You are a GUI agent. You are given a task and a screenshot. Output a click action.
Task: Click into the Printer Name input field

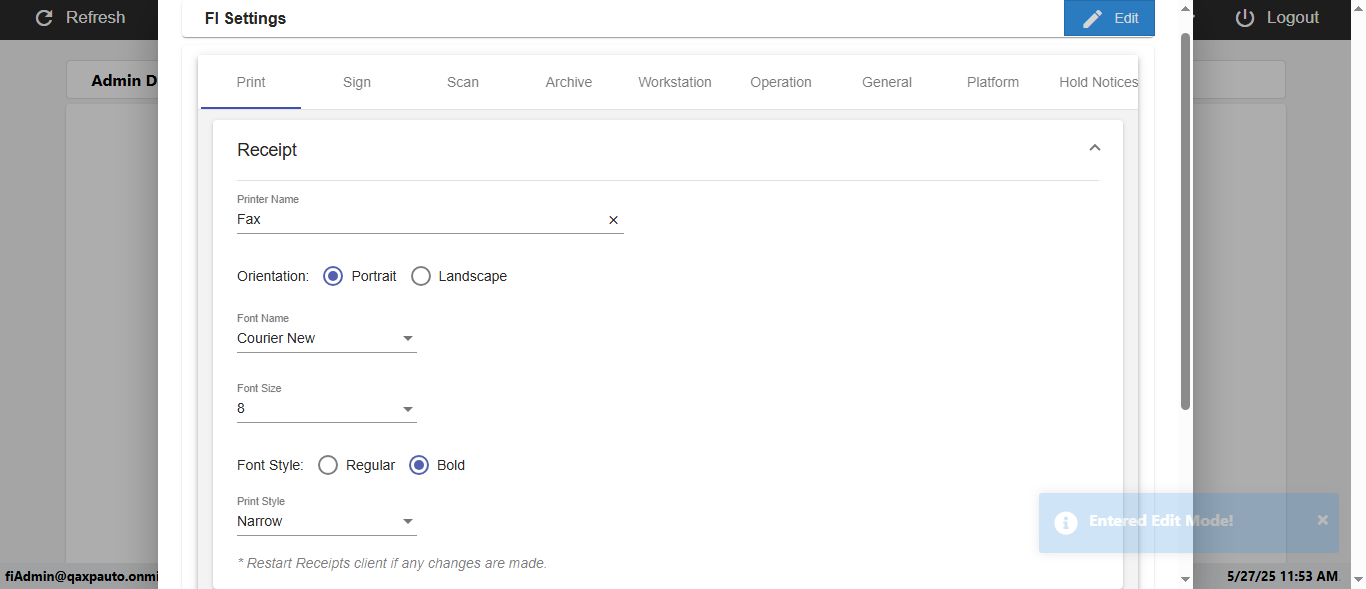point(420,220)
